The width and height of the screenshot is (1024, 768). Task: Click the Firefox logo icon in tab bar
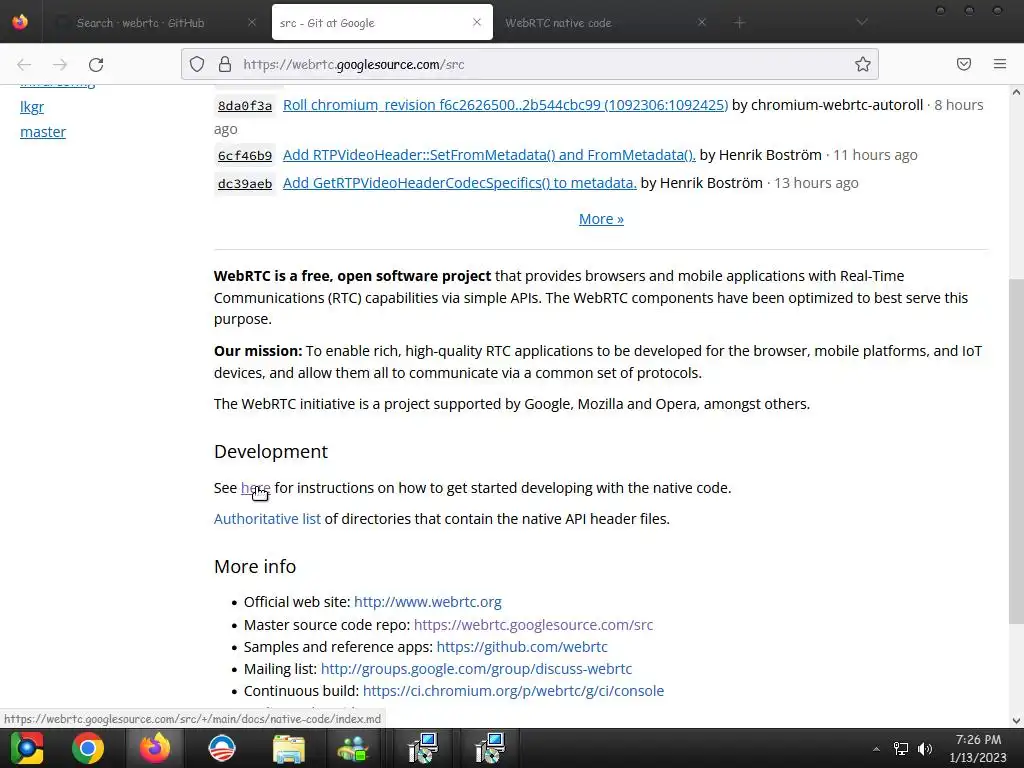[x=20, y=22]
